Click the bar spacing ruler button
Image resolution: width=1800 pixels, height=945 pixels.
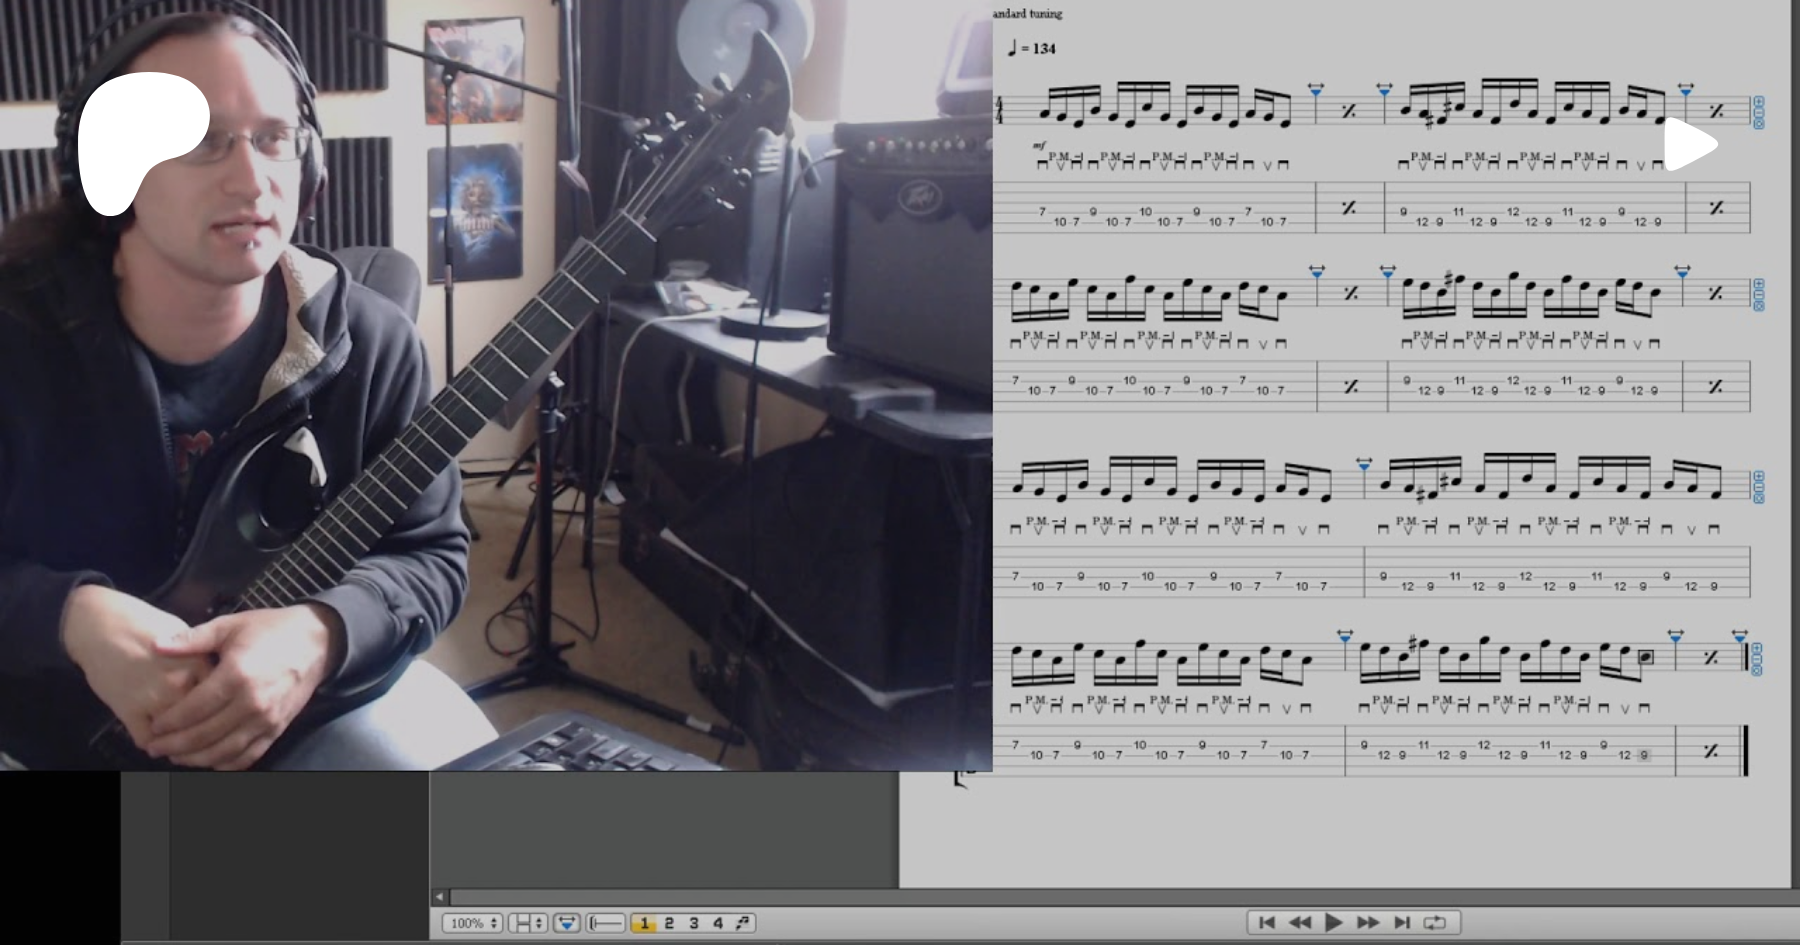click(x=606, y=923)
